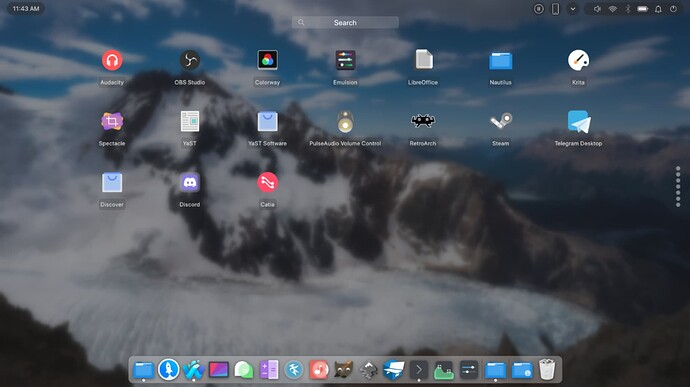This screenshot has width=690, height=387.
Task: Open Discord
Action: (x=190, y=182)
